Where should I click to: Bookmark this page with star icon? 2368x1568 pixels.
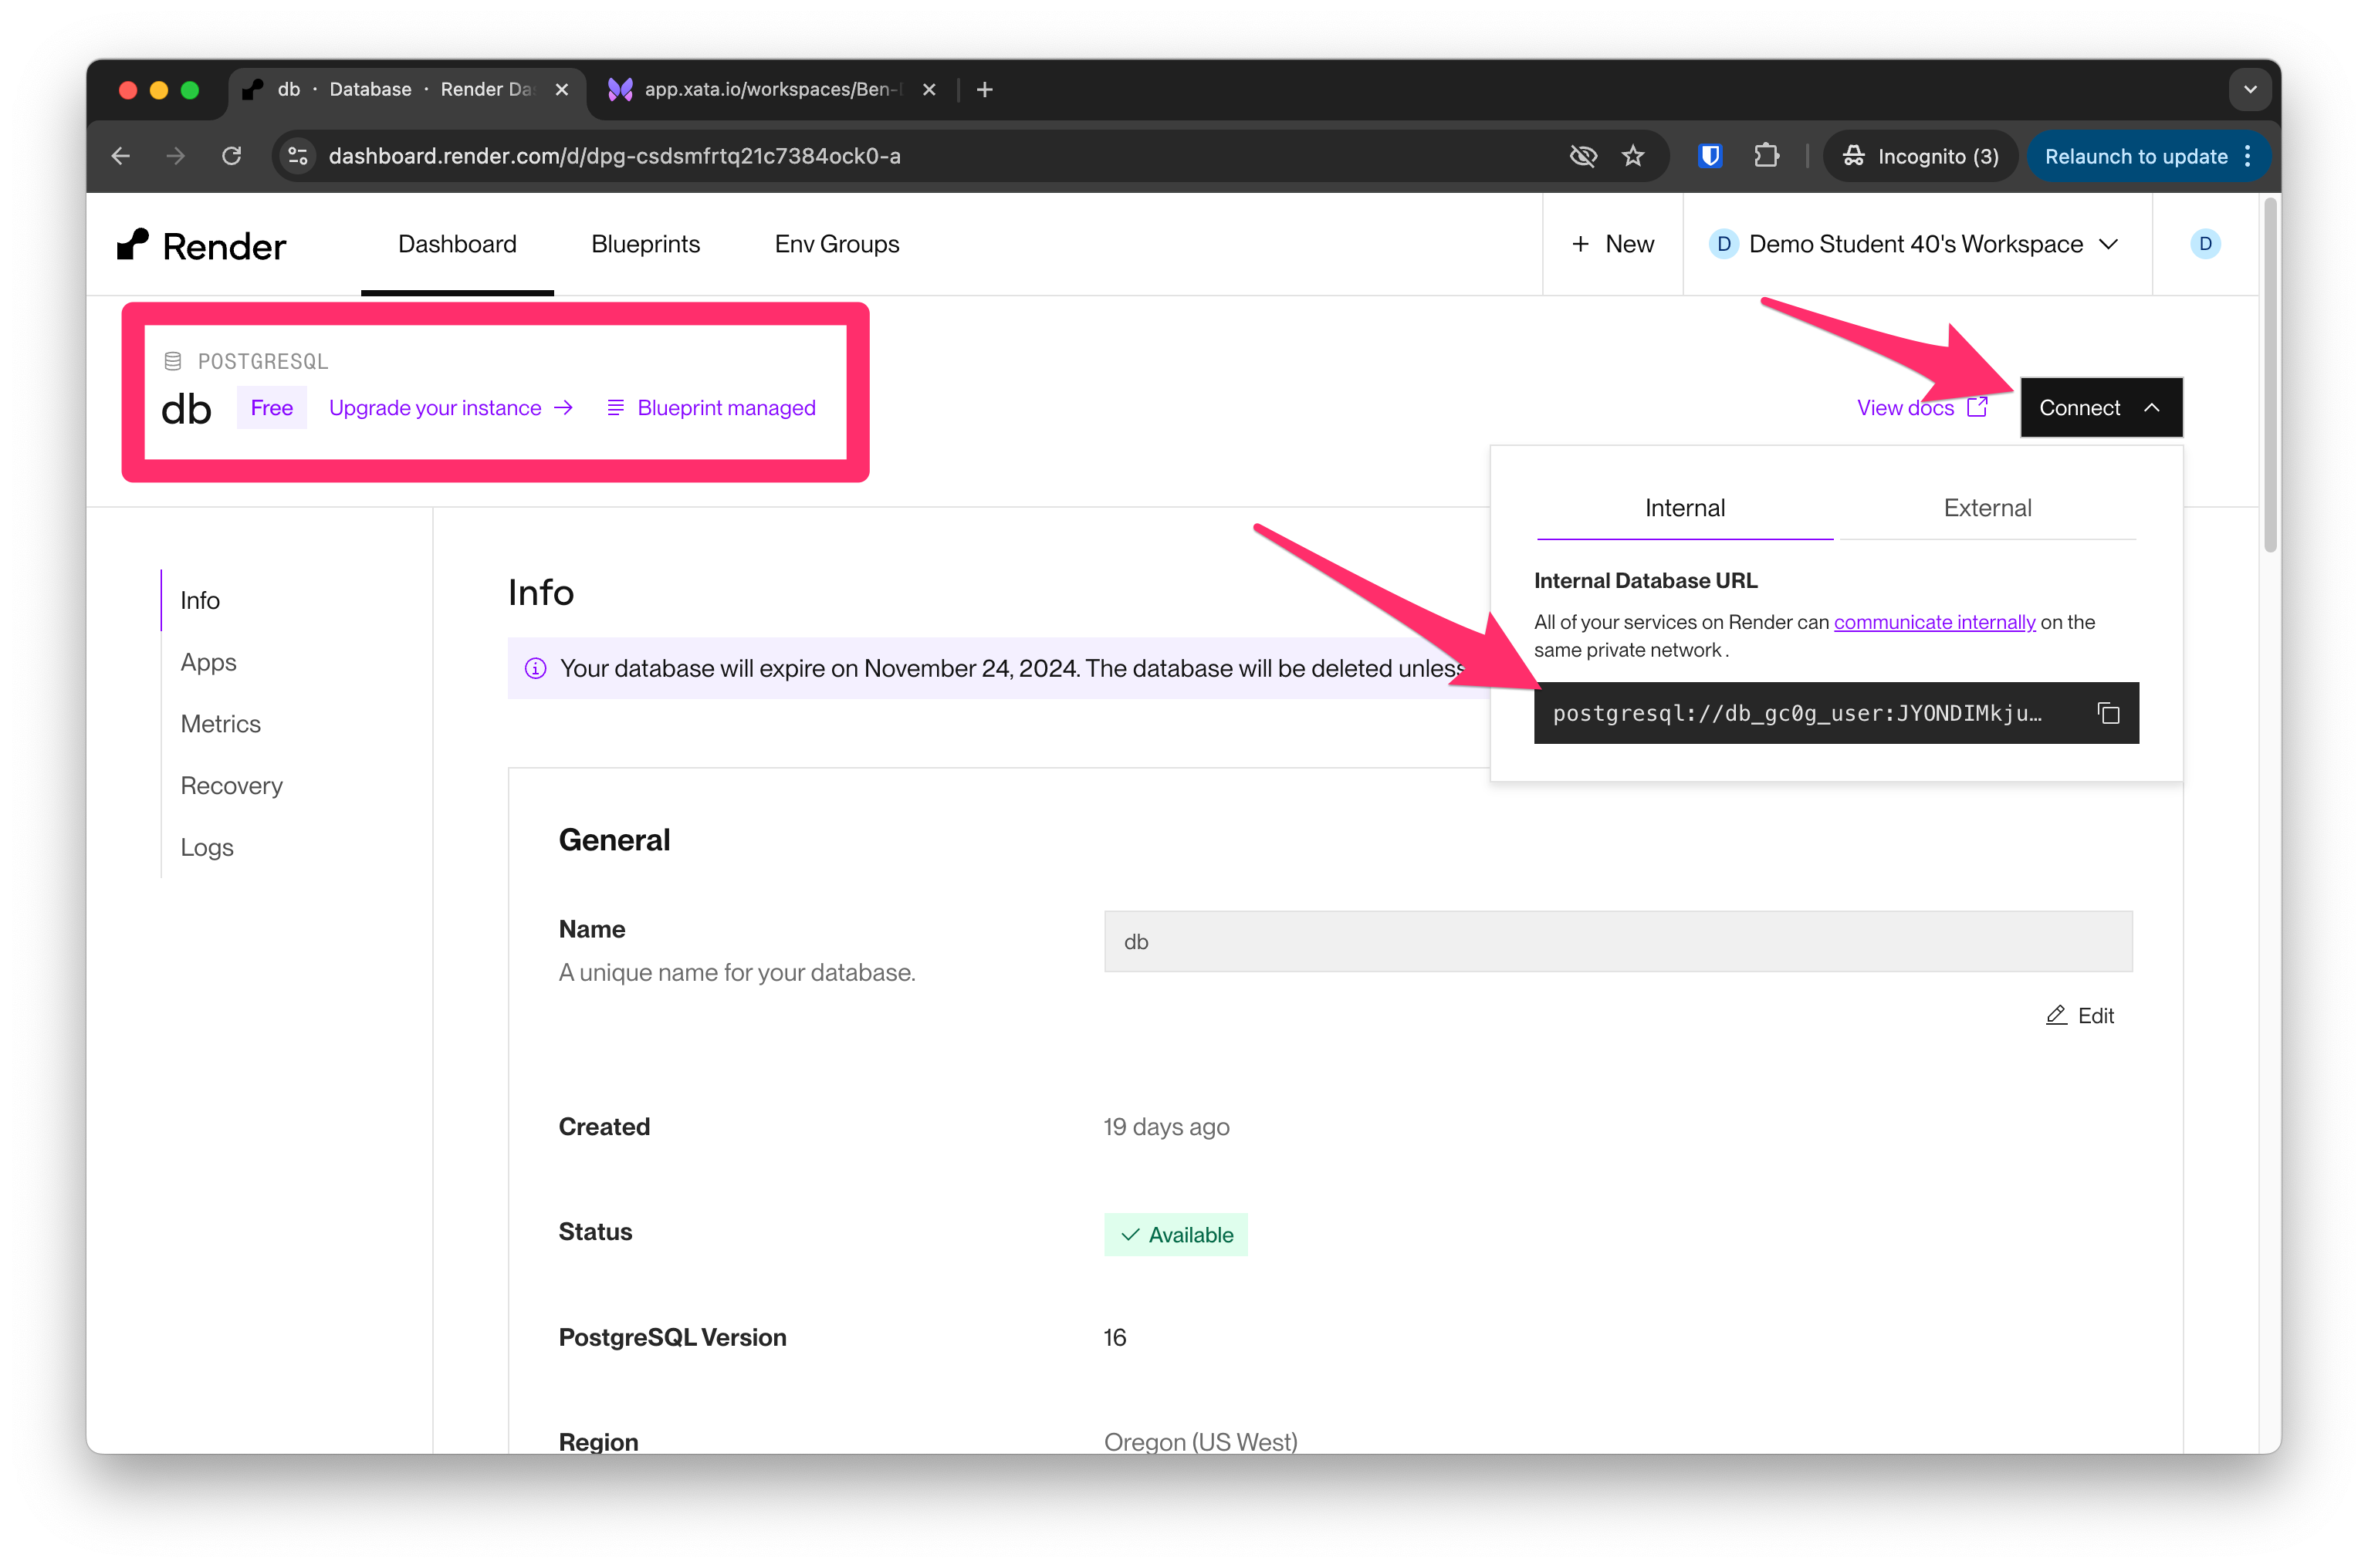point(1633,156)
